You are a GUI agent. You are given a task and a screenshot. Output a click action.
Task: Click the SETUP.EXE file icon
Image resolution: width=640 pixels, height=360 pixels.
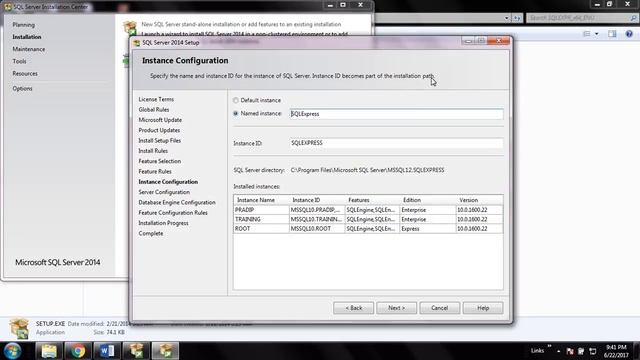19,328
